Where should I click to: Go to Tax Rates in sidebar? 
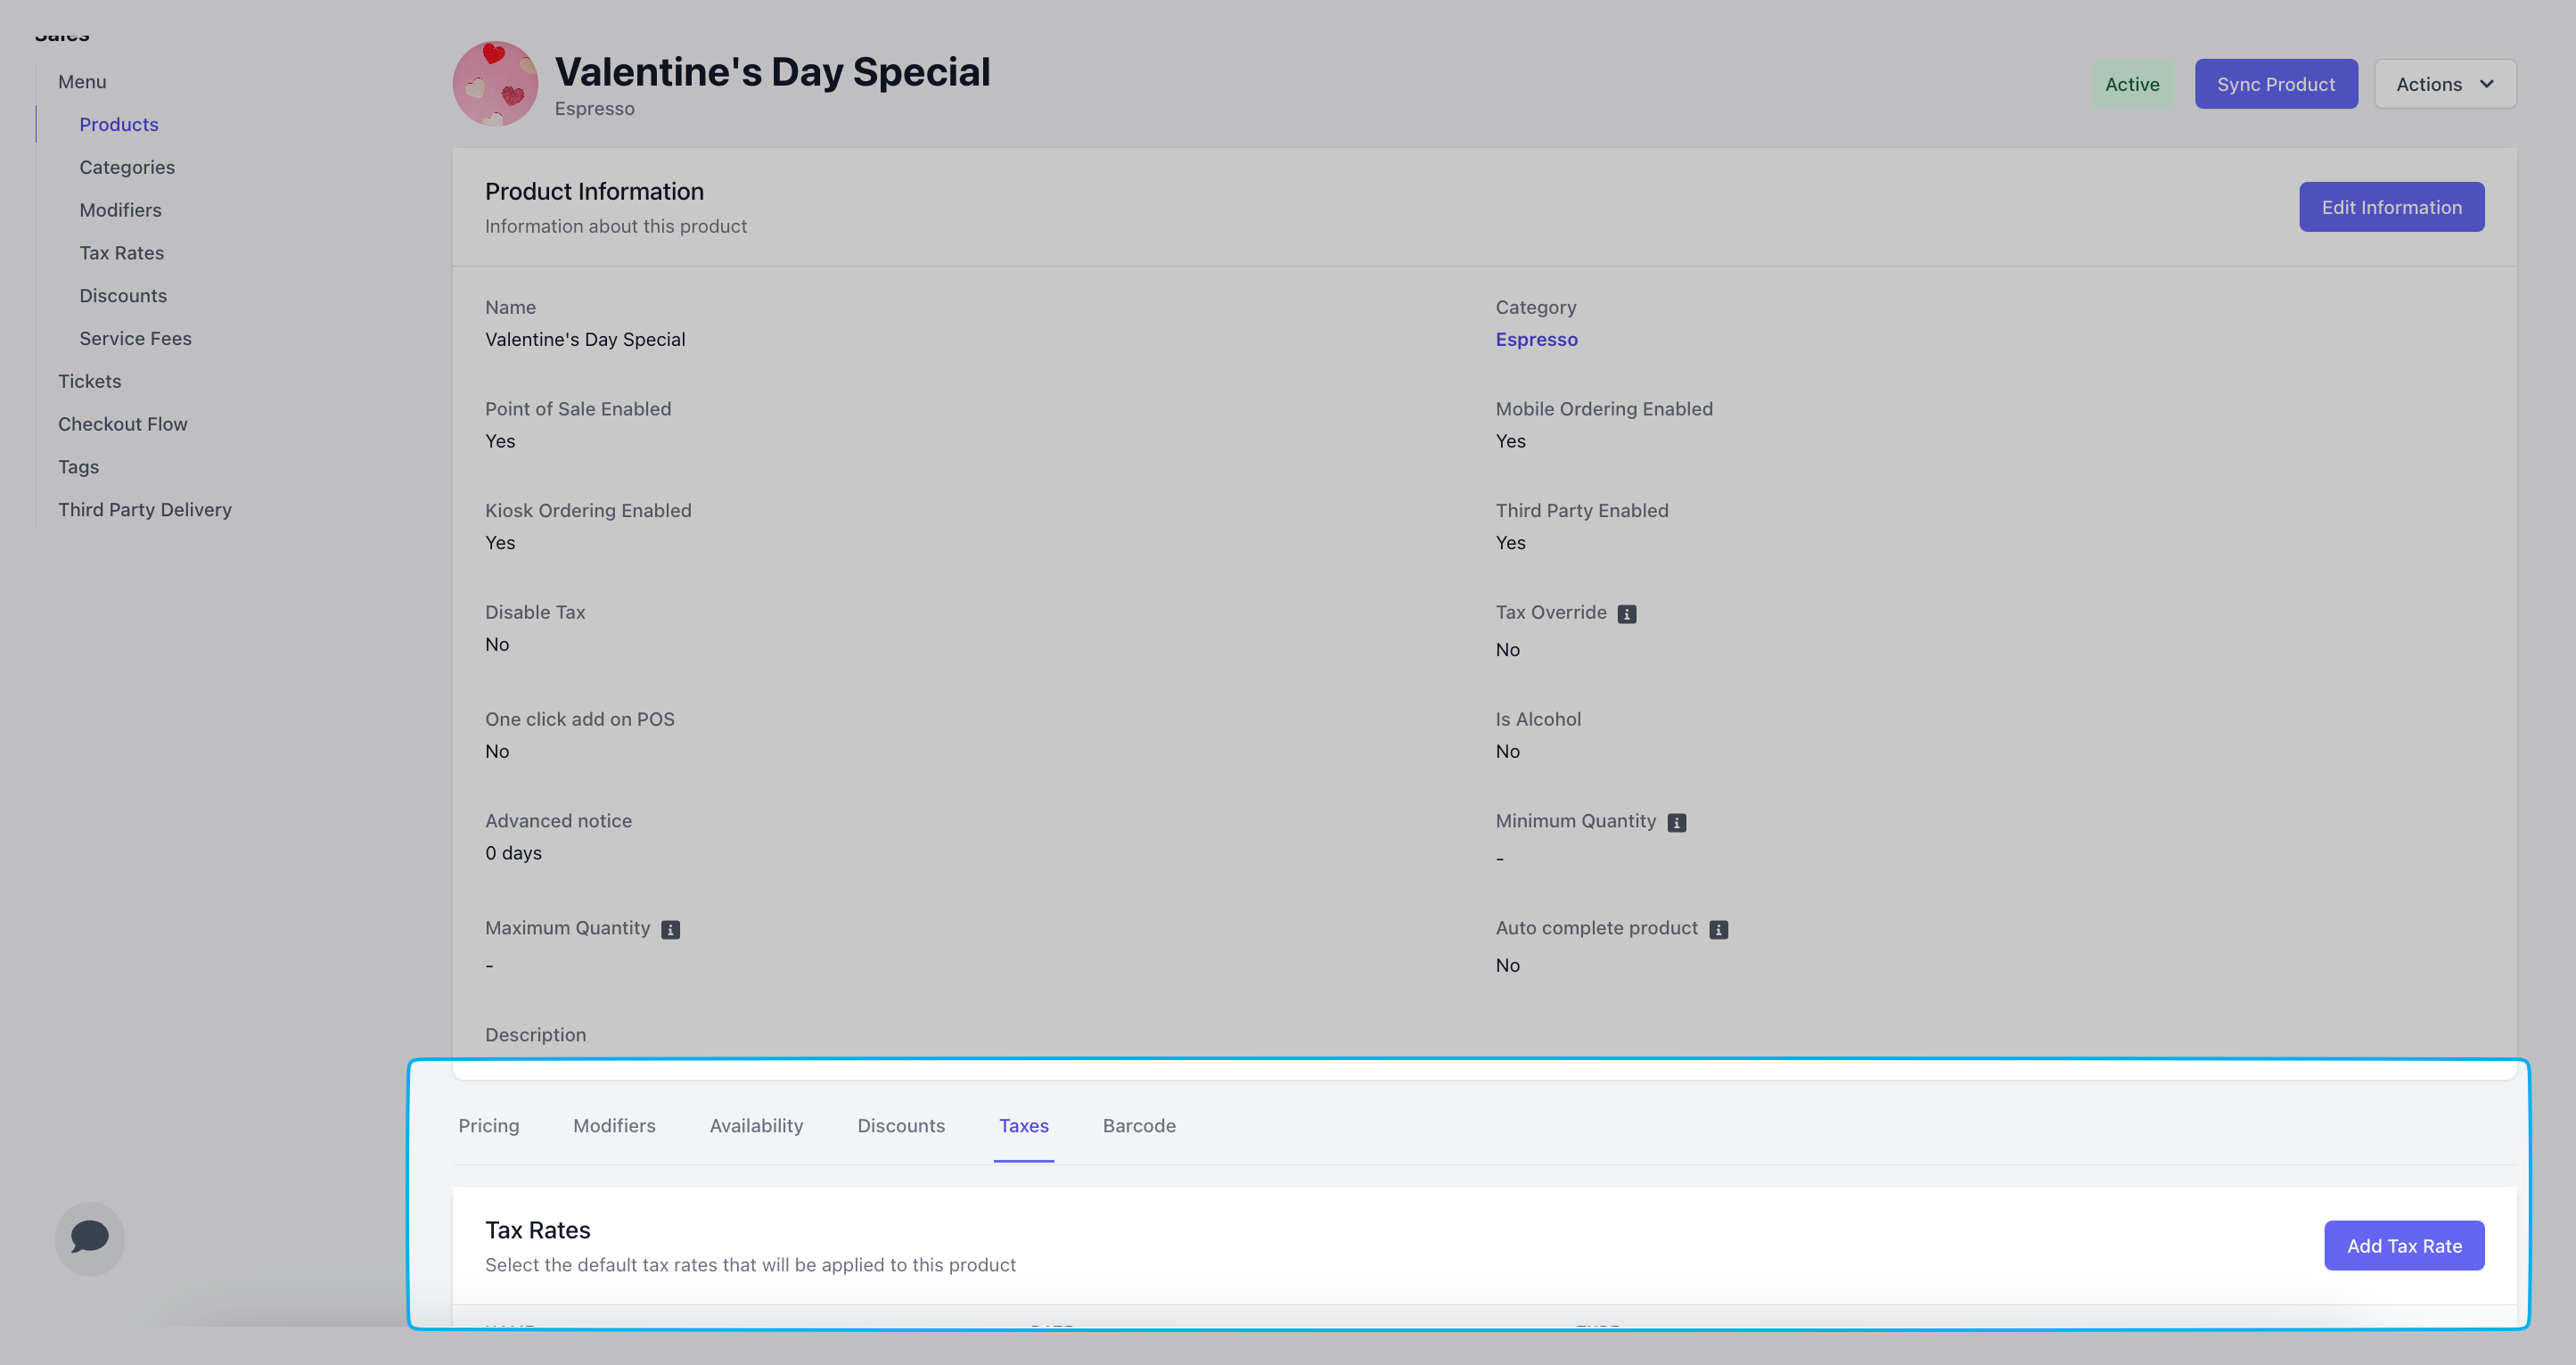click(121, 253)
